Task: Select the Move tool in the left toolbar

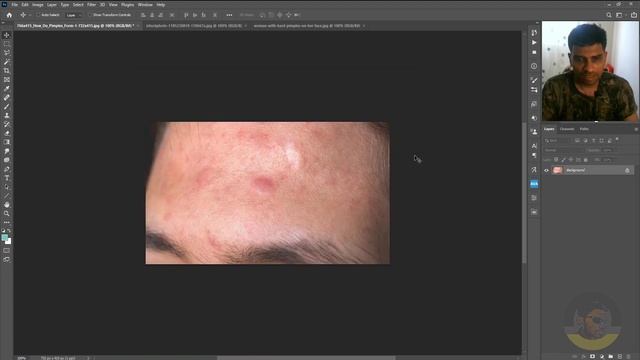Action: click(7, 35)
